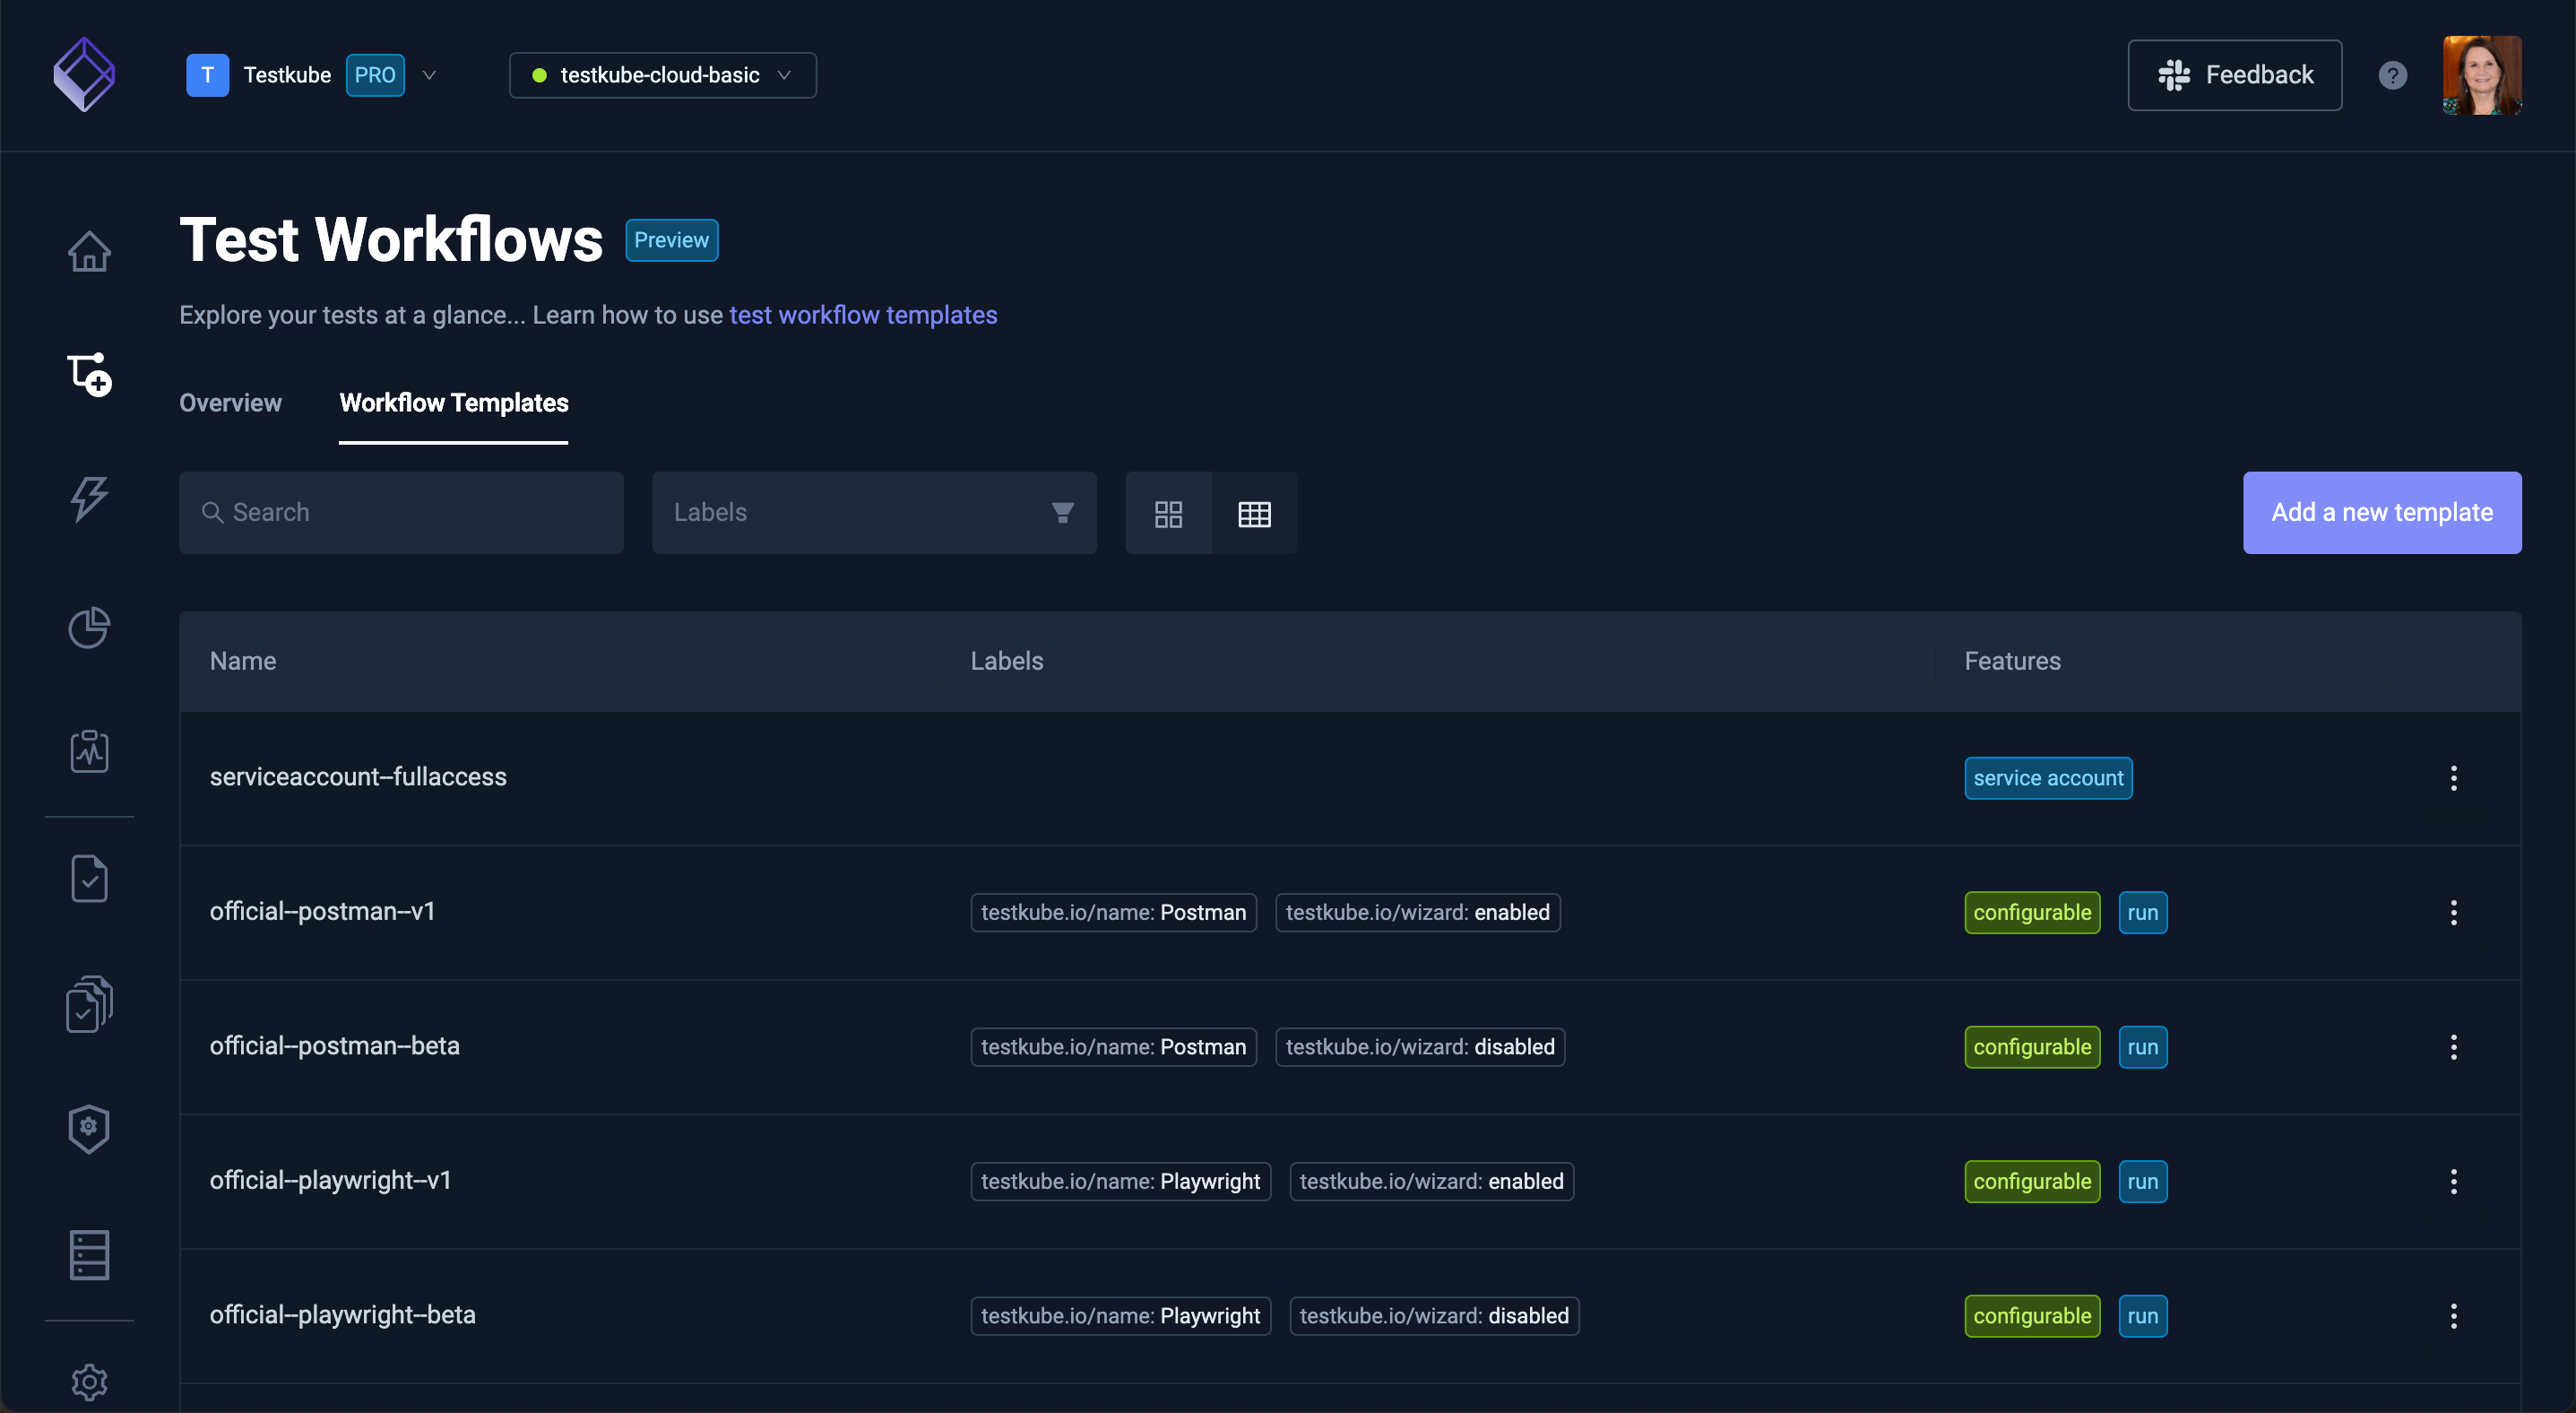The width and height of the screenshot is (2576, 1413).
Task: Click the Testkube home icon
Action: click(x=89, y=252)
